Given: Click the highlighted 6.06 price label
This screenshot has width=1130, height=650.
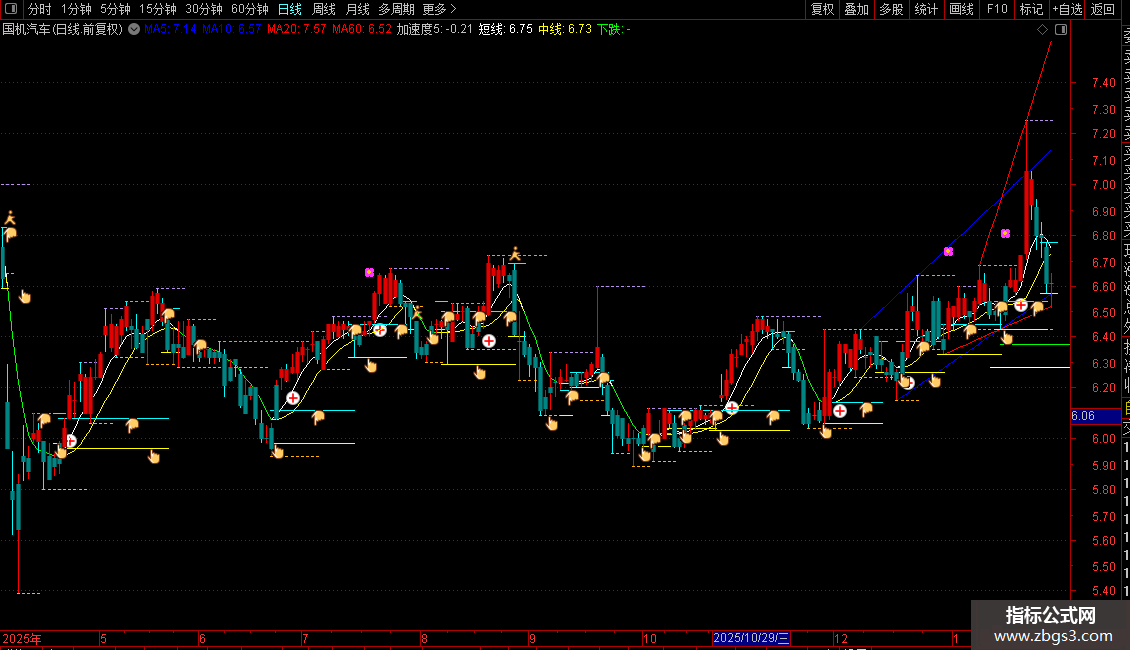Looking at the screenshot, I should [x=1097, y=416].
